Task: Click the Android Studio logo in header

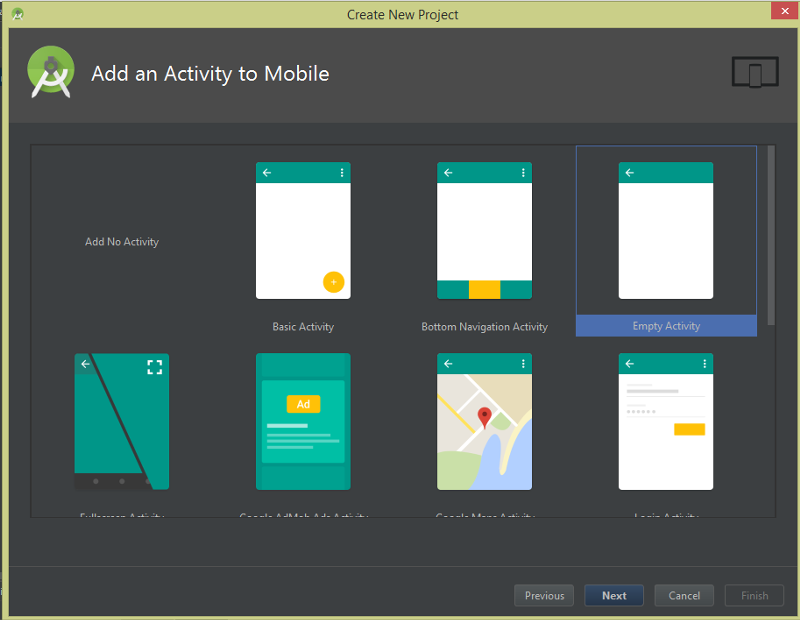Action: tap(51, 72)
